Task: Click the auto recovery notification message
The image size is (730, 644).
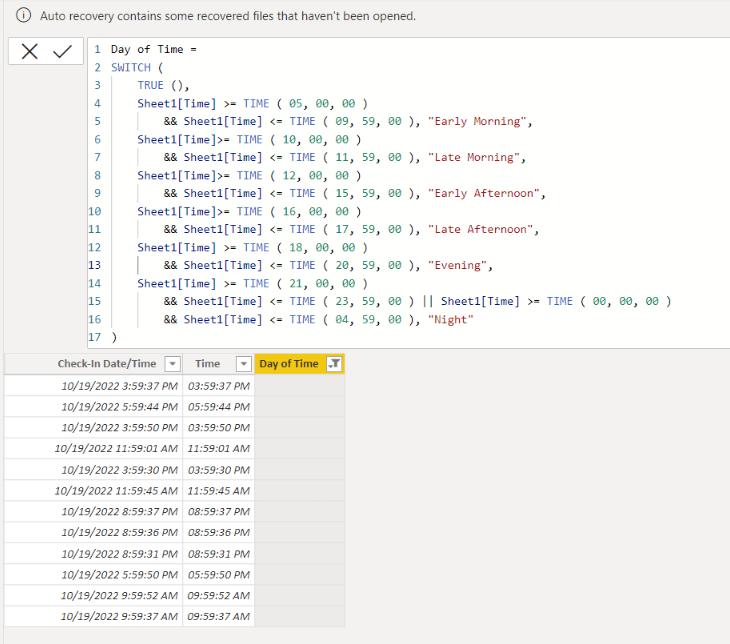Action: [x=228, y=16]
